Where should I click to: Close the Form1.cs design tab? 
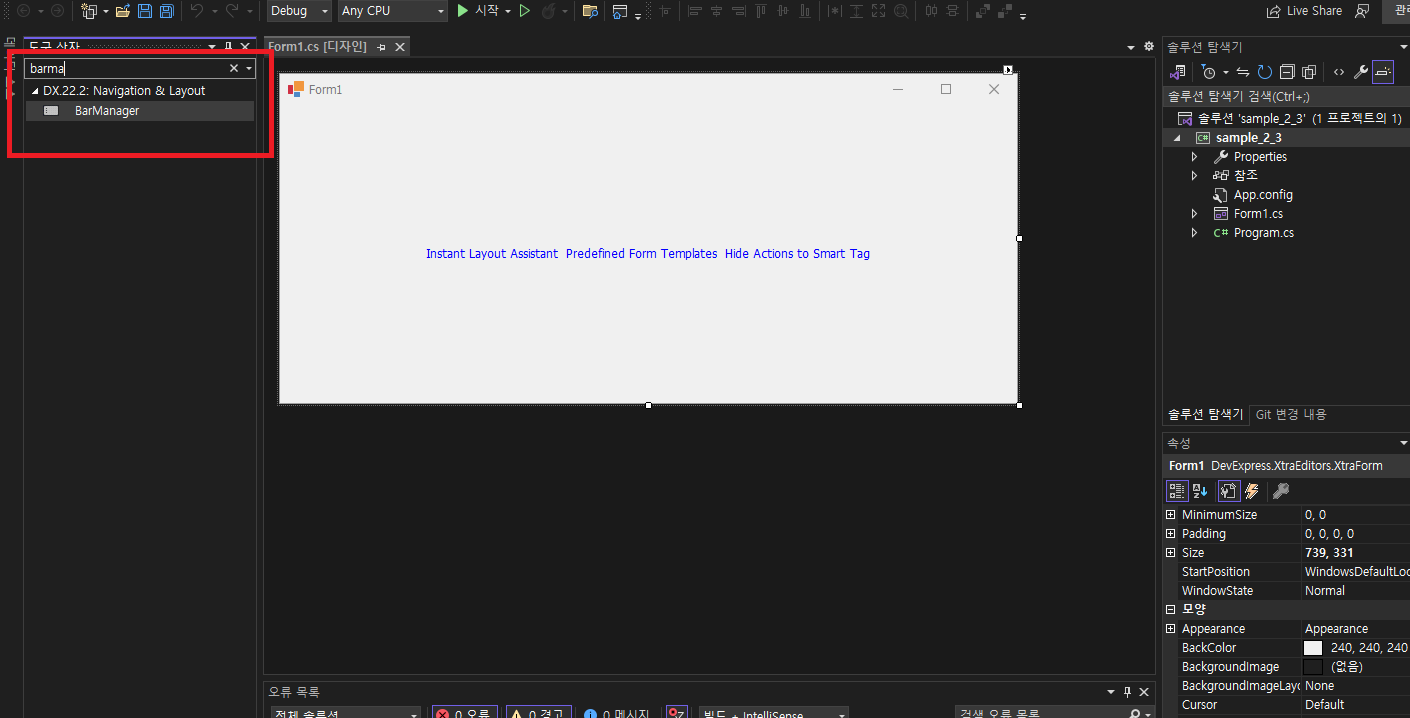point(400,48)
